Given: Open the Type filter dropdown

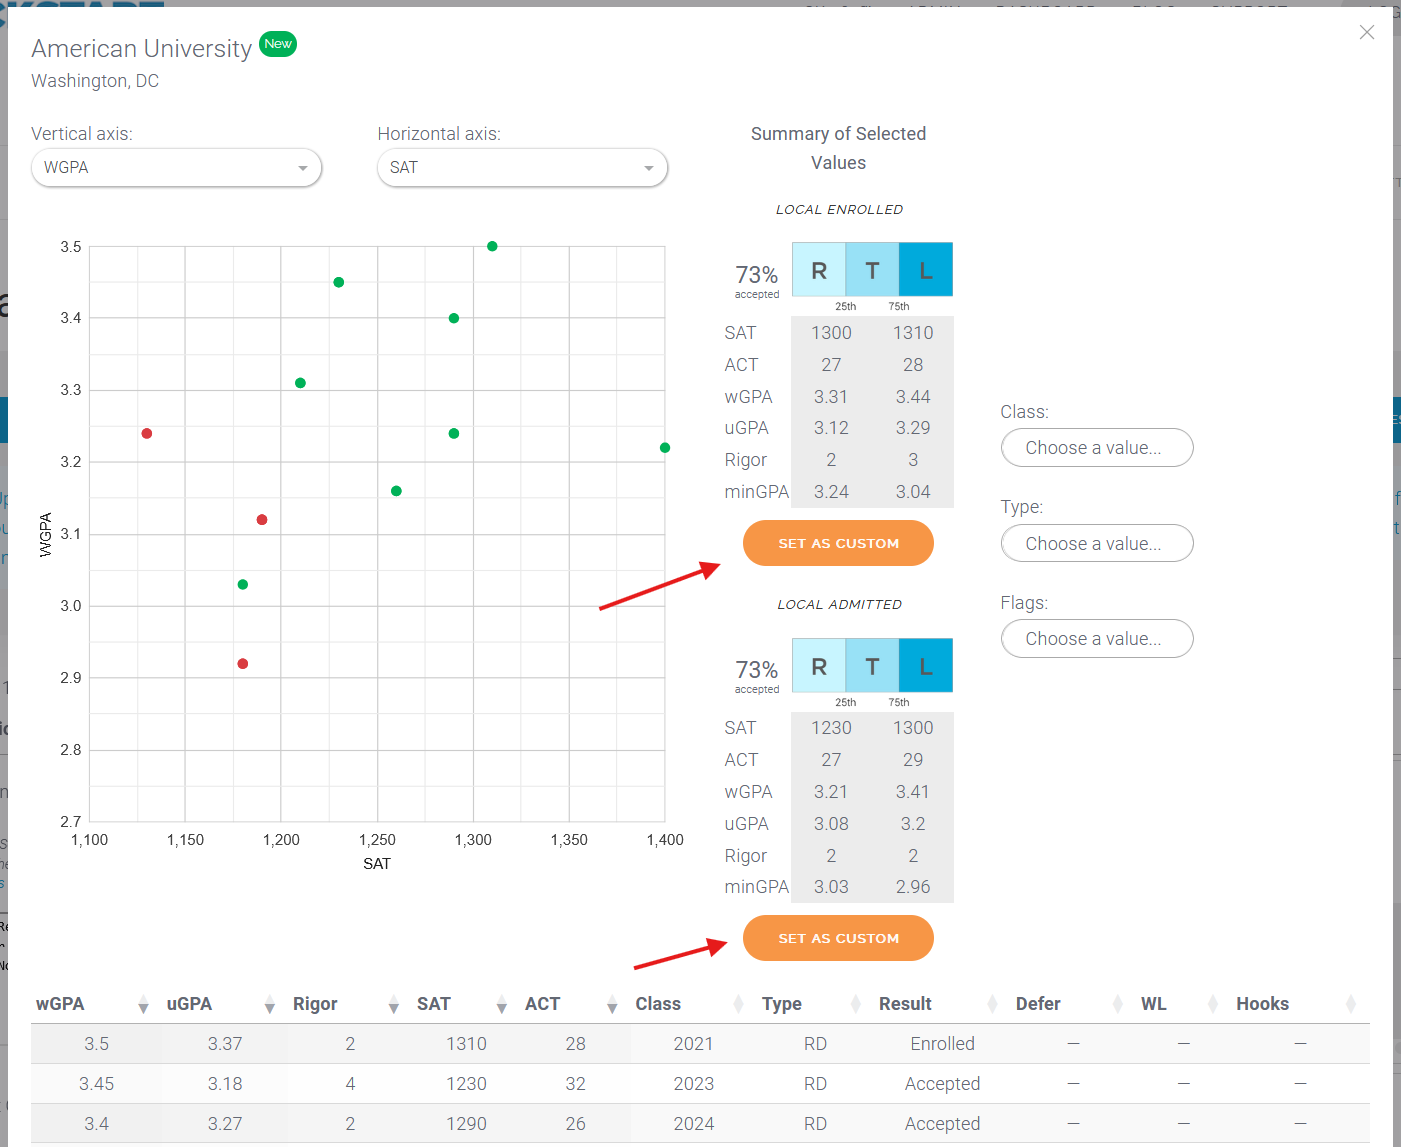Looking at the screenshot, I should tap(1097, 544).
